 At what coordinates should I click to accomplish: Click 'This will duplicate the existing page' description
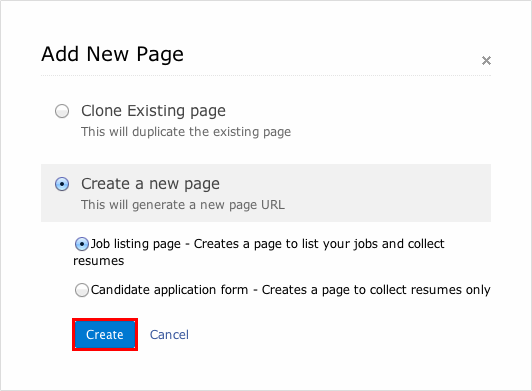[x=186, y=132]
